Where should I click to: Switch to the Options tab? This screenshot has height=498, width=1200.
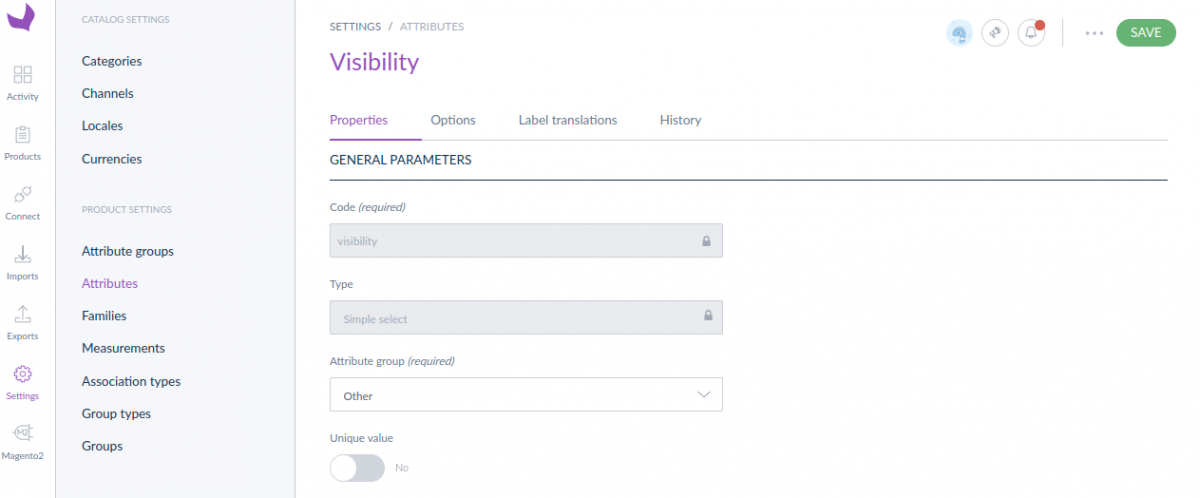tap(453, 120)
